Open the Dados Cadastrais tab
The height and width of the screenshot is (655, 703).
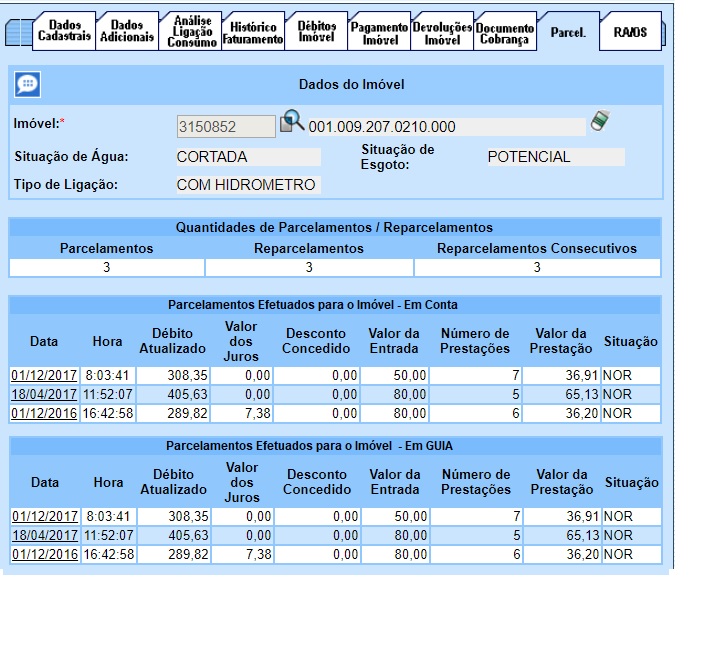click(66, 32)
